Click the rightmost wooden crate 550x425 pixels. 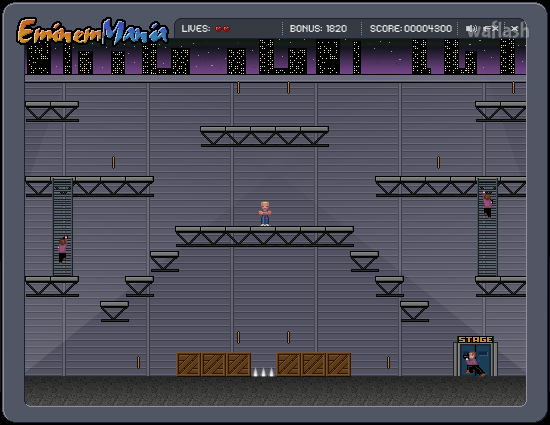(x=338, y=365)
